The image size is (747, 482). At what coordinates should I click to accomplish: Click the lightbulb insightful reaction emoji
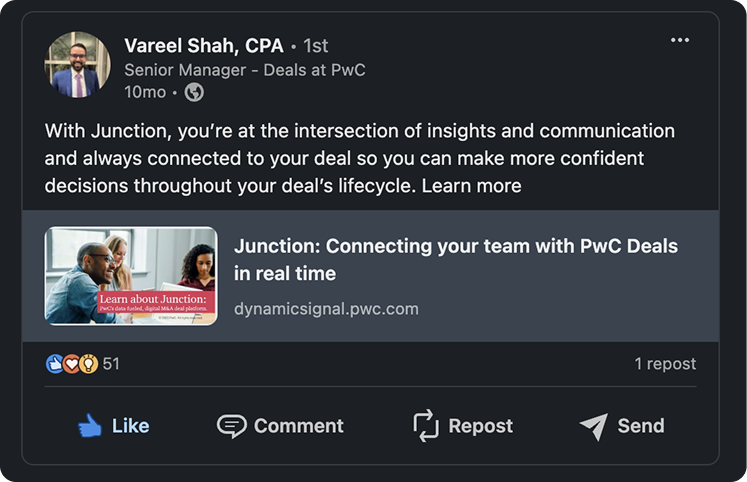[x=88, y=364]
